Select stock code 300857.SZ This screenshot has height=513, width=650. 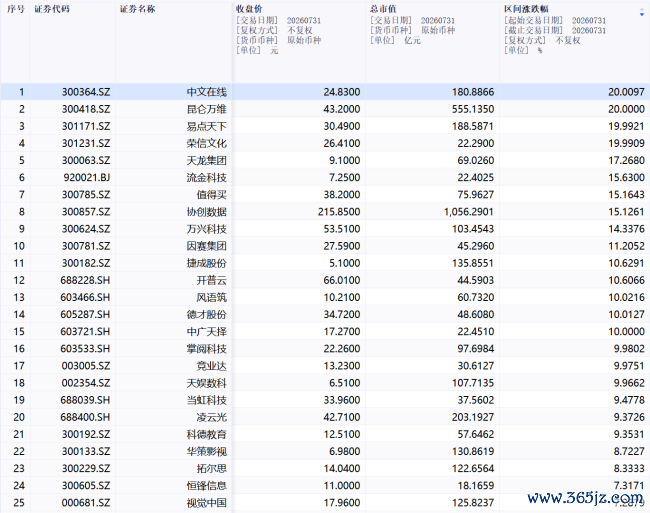pos(86,212)
